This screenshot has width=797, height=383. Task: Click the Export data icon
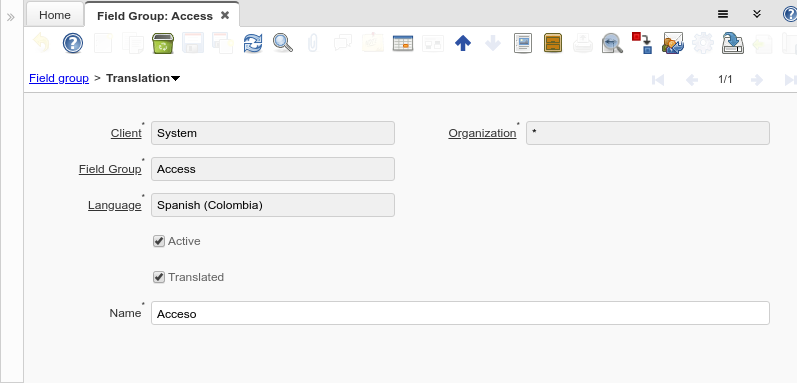pos(732,43)
